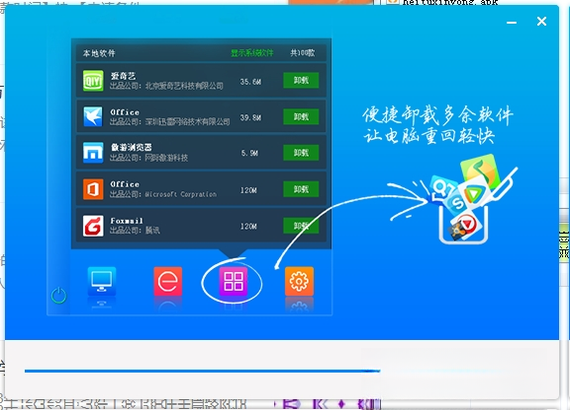Click the Foxmail app name

point(127,221)
